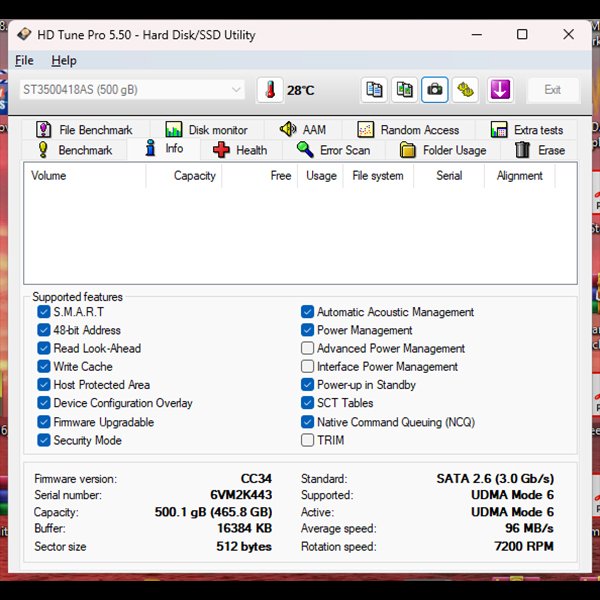600x600 pixels.
Task: Open the Extra tests tab
Action: 527,130
